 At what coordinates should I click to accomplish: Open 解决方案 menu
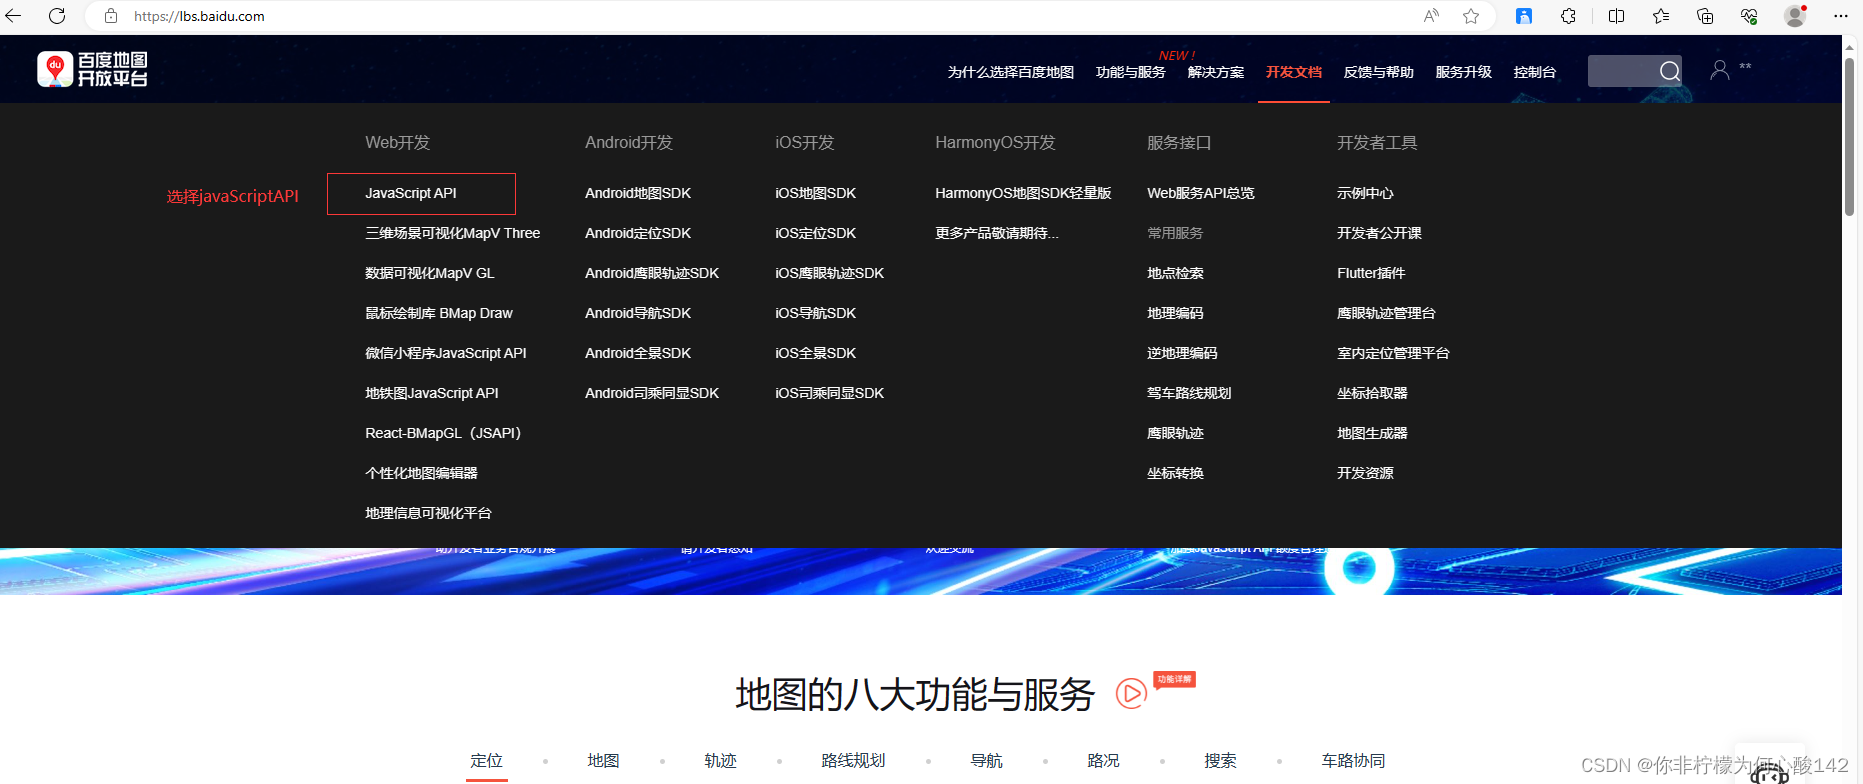pyautogui.click(x=1215, y=72)
